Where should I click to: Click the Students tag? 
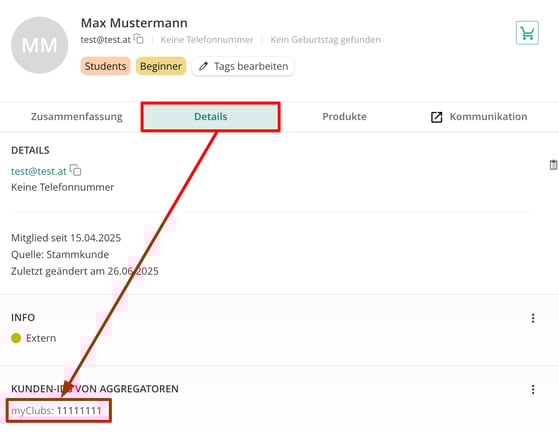(106, 66)
